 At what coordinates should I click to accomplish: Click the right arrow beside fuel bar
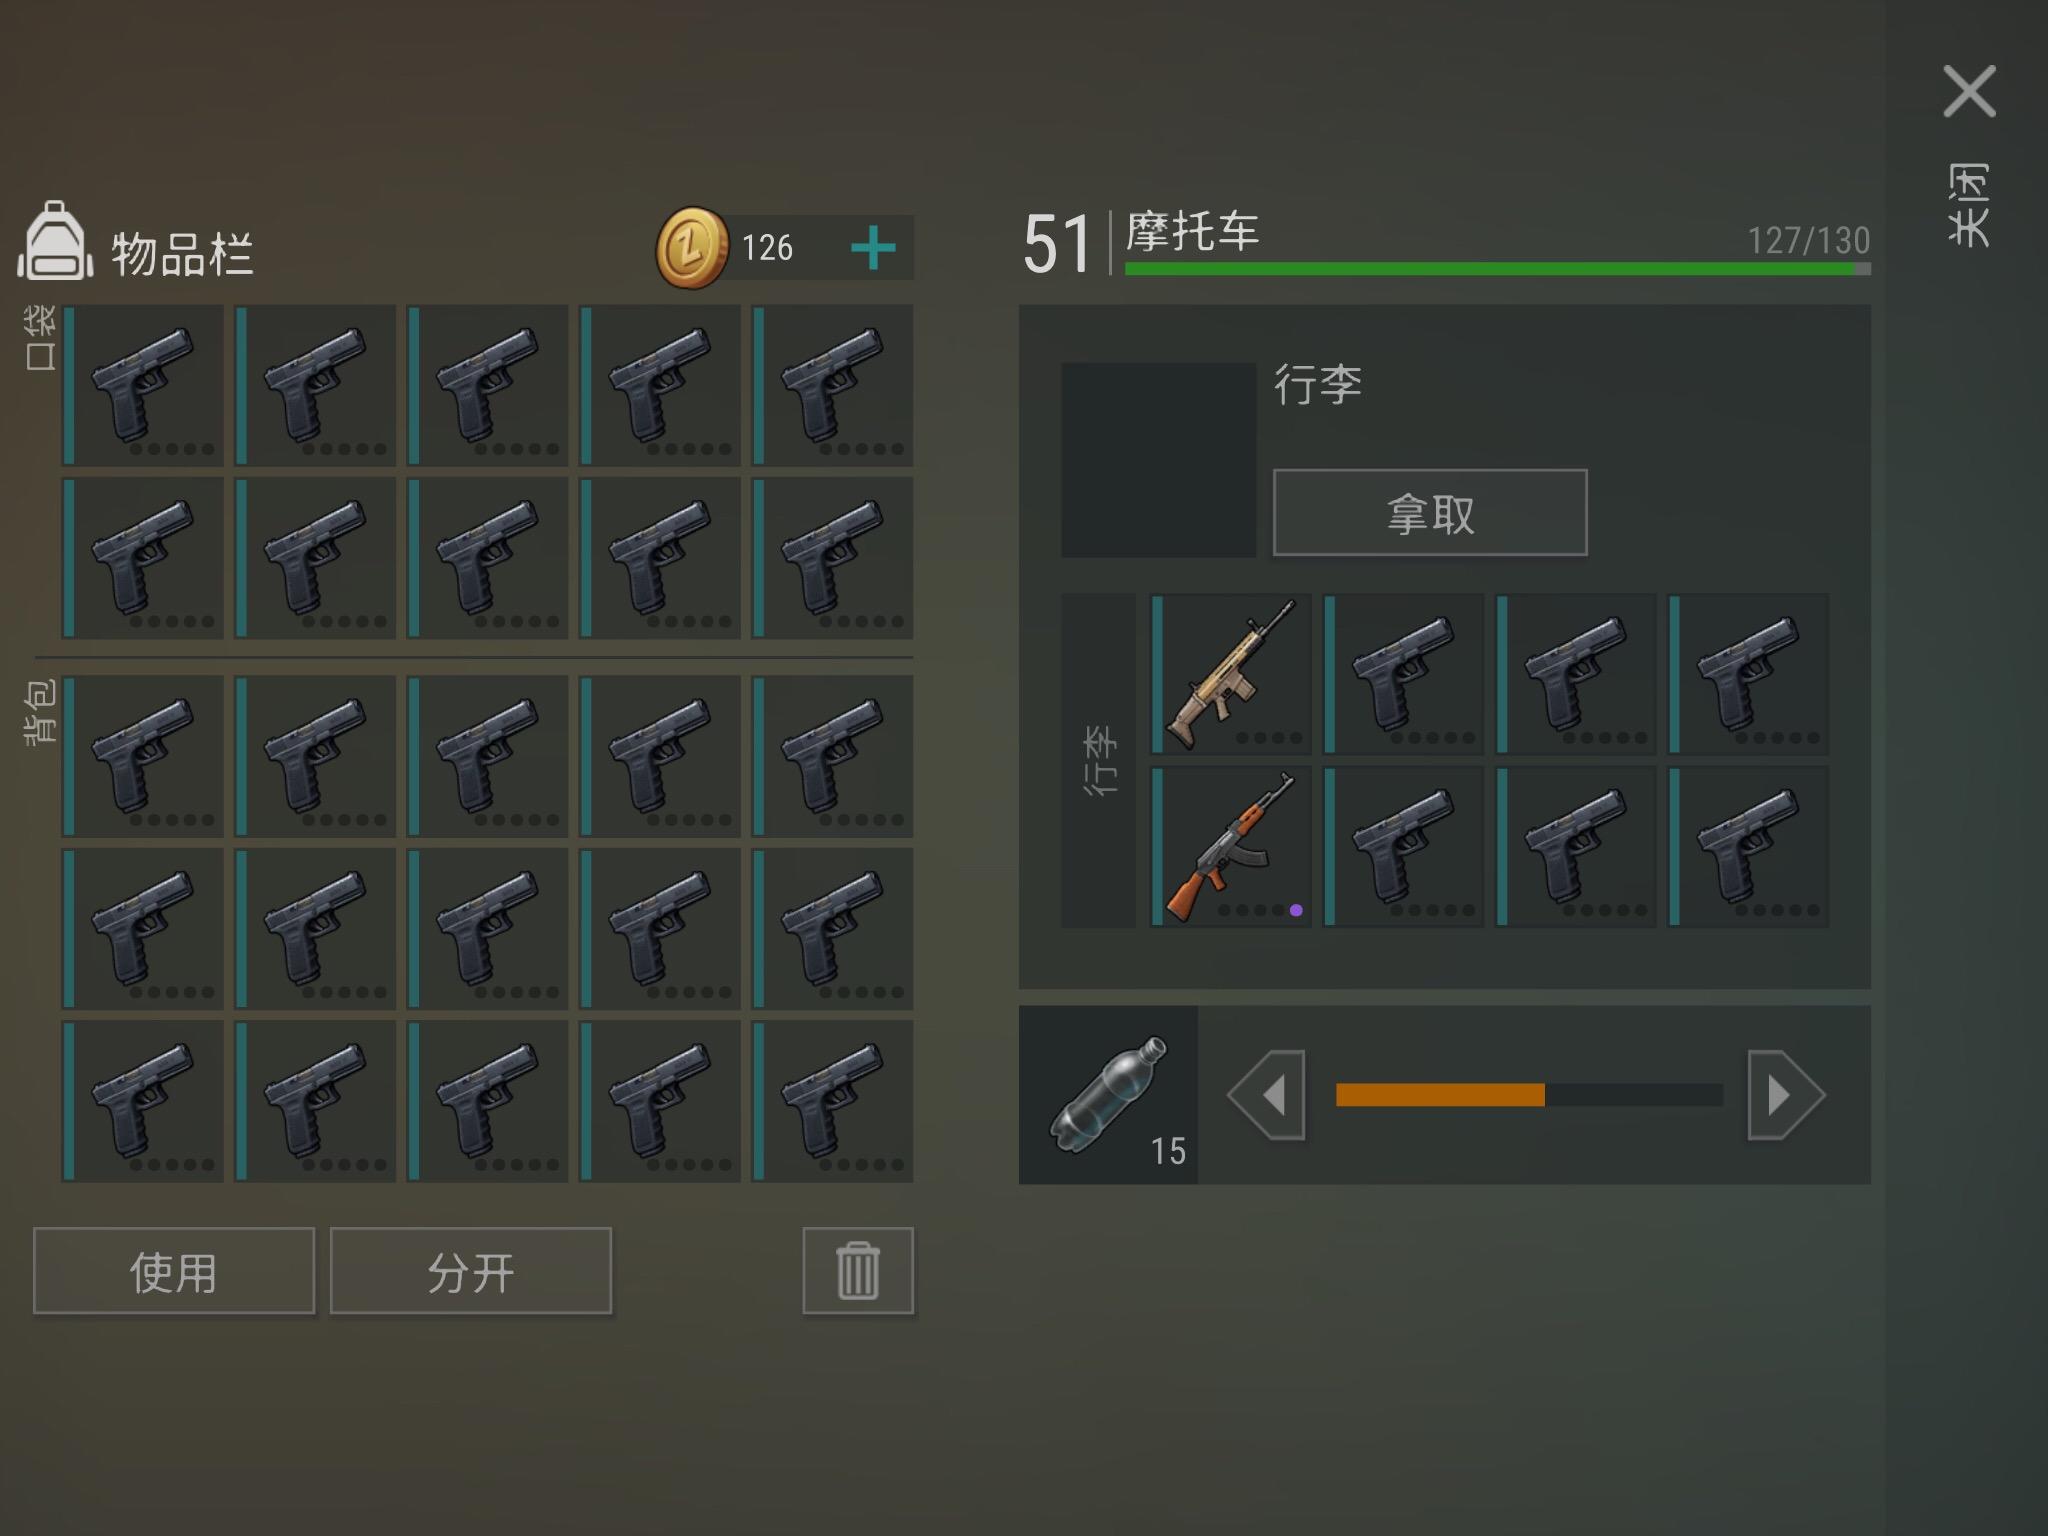tap(1786, 1095)
